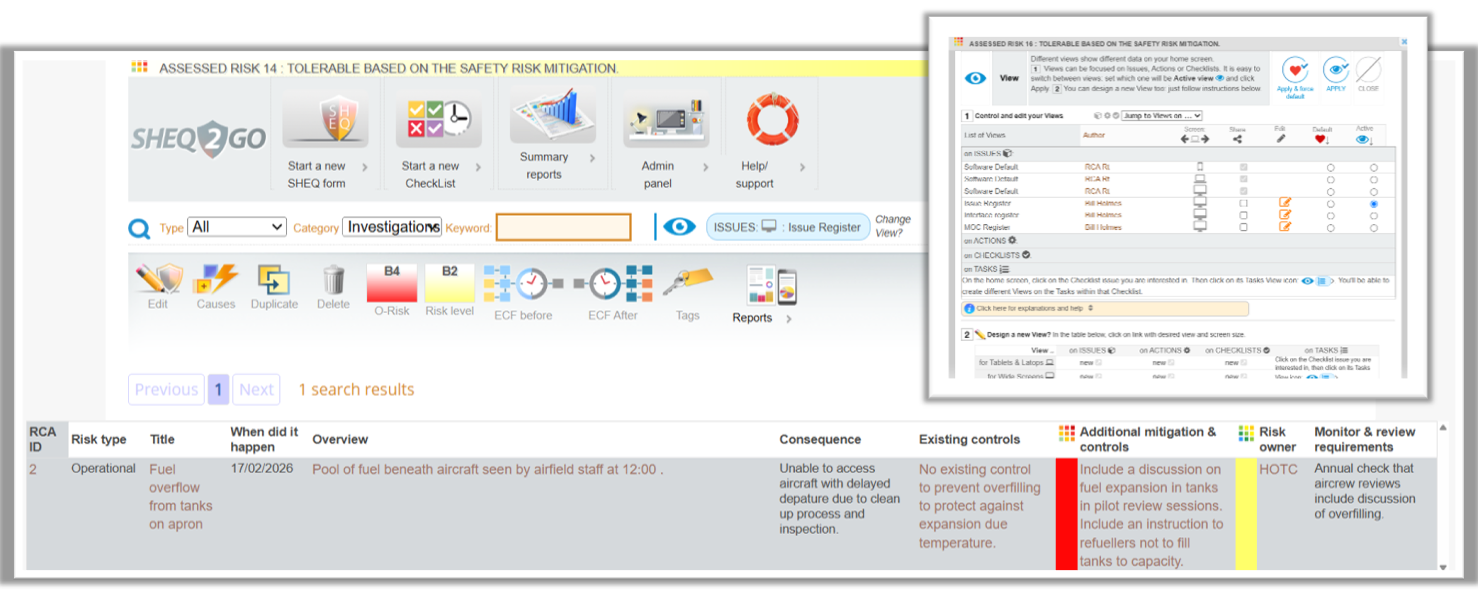
Task: Click the search magnifier icon beside Type
Action: tap(140, 229)
